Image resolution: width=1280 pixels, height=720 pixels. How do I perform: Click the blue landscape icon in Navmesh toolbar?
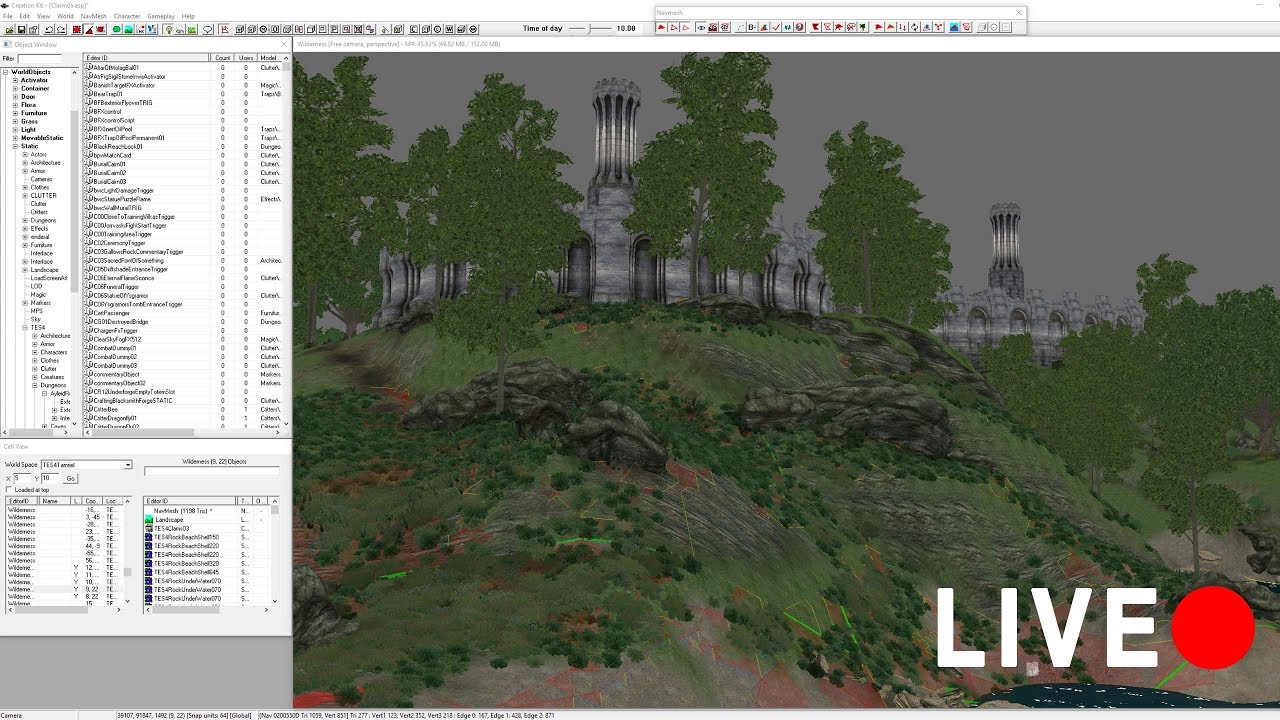tap(953, 27)
